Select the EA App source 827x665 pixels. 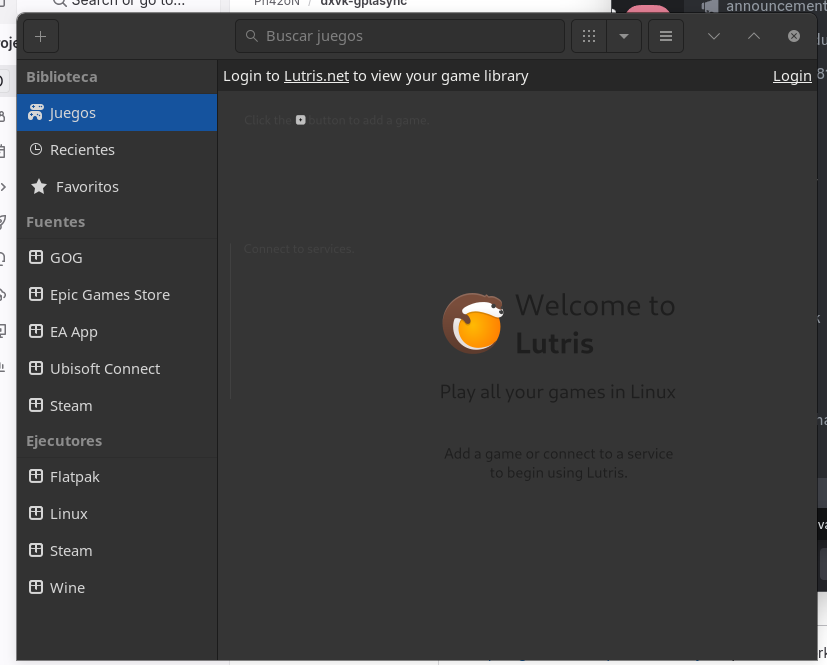(117, 332)
